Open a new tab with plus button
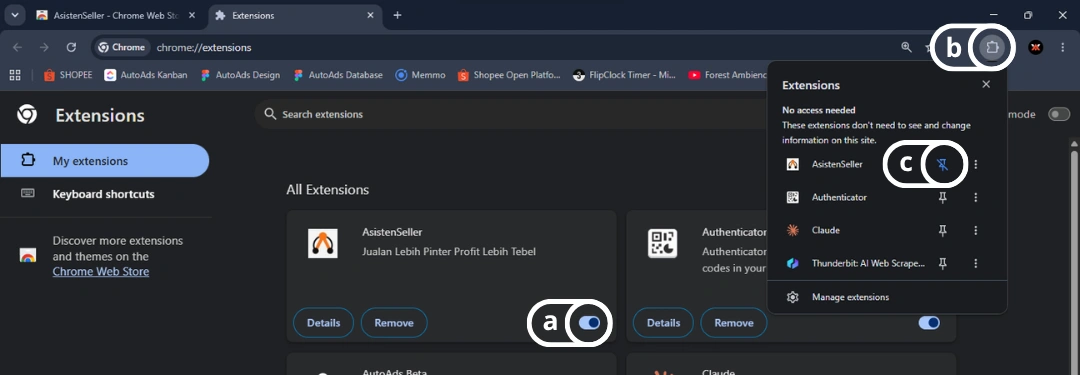Image resolution: width=1080 pixels, height=375 pixels. point(397,15)
